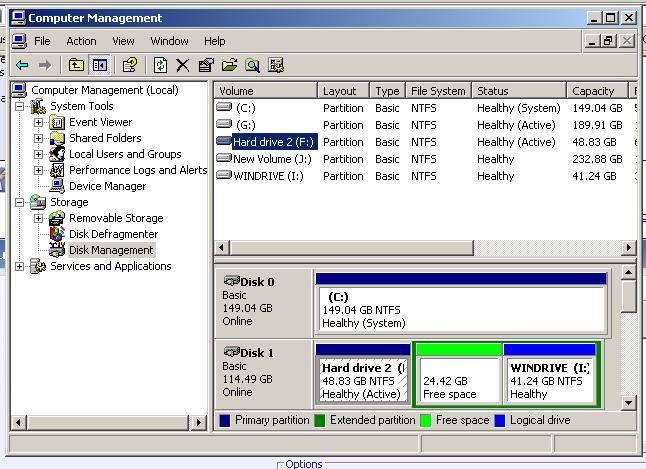This screenshot has height=469, width=646.
Task: Collapse the System Tools tree node
Action: pyautogui.click(x=19, y=106)
